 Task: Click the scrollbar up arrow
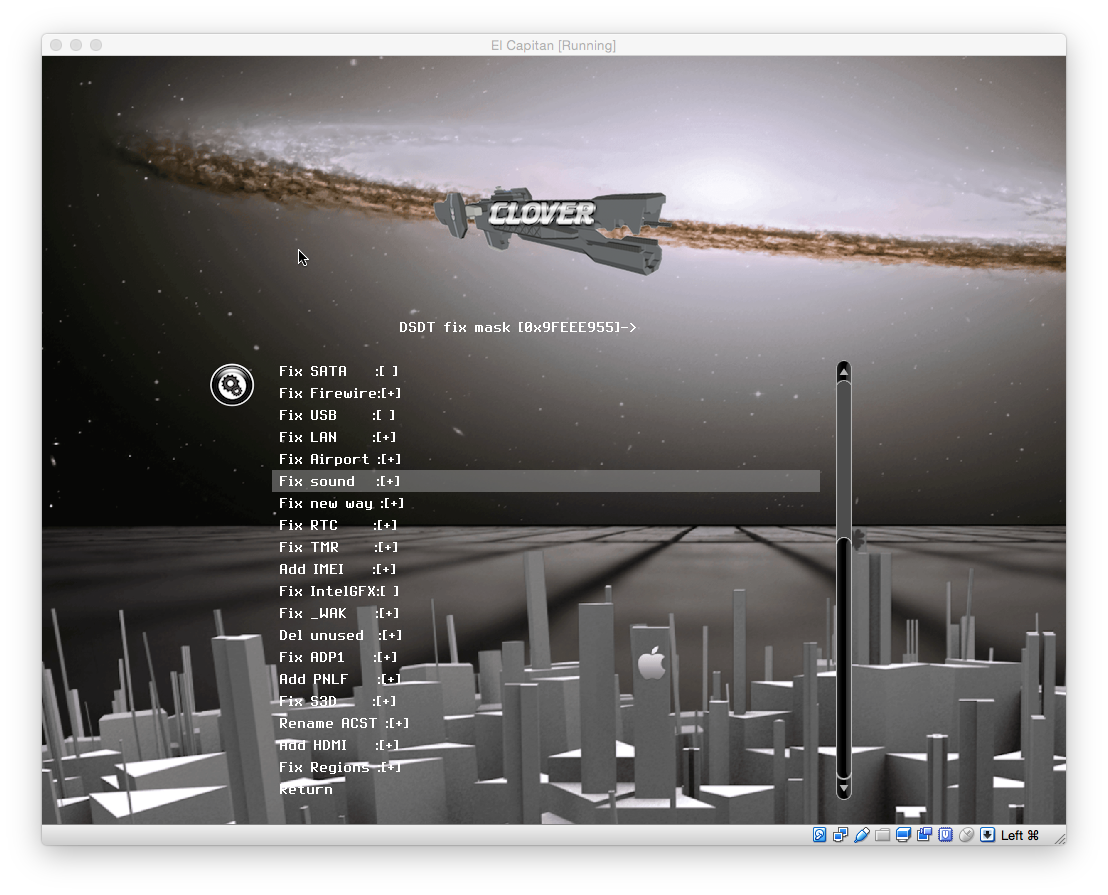click(x=844, y=371)
